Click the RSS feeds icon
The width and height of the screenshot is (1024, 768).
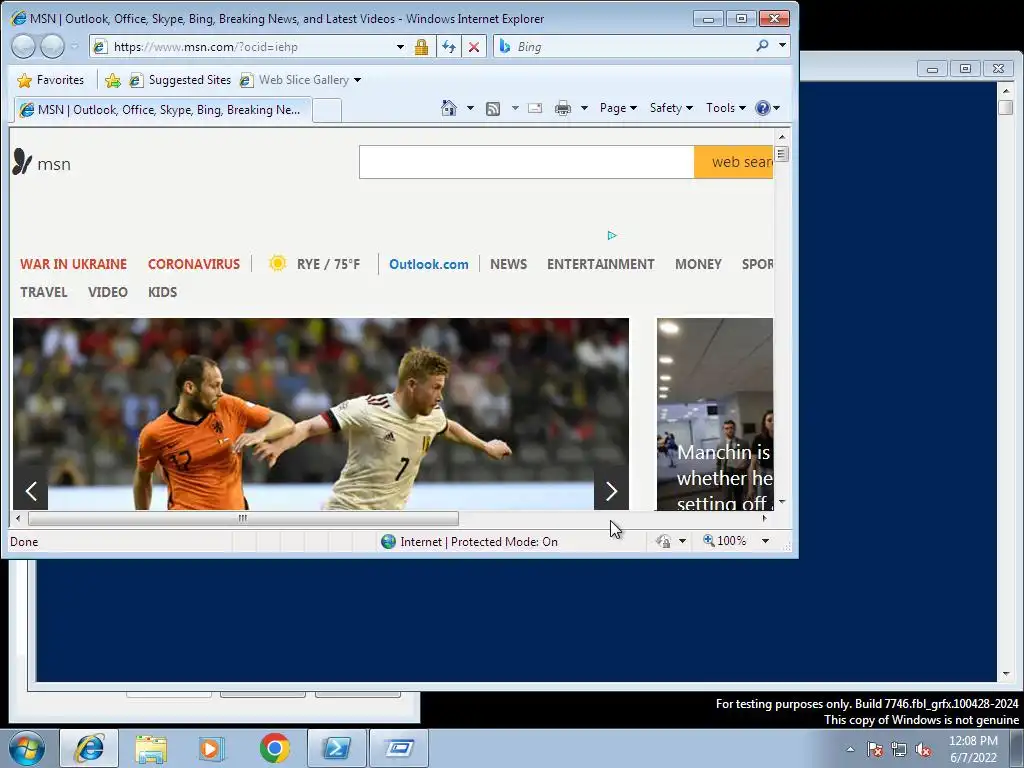493,108
